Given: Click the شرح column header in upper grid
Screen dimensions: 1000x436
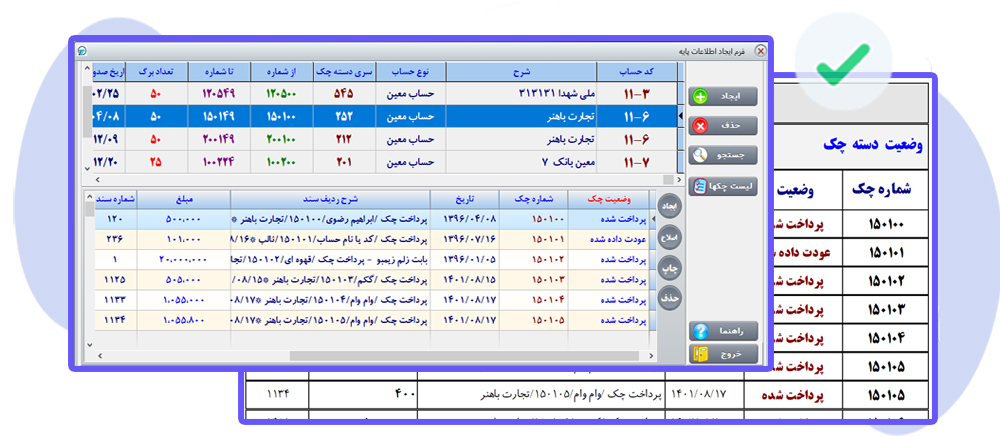Looking at the screenshot, I should click(521, 72).
